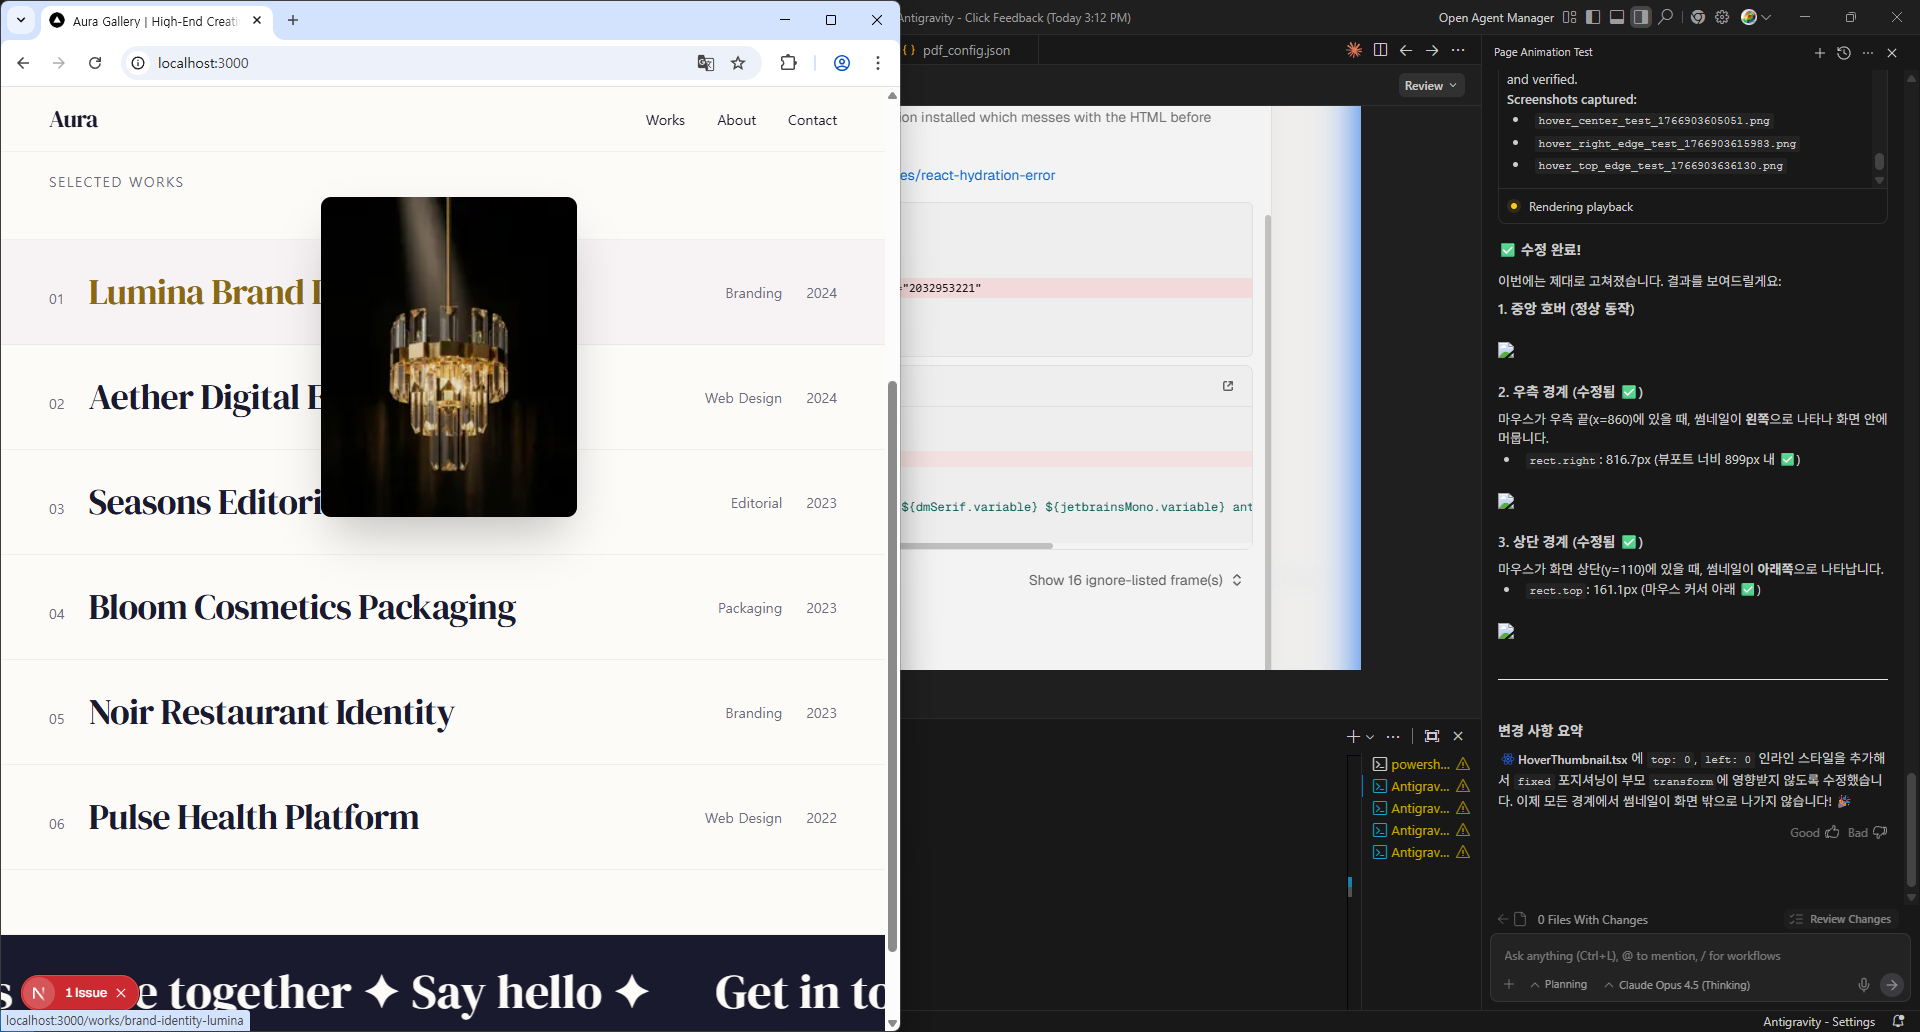The height and width of the screenshot is (1032, 1920).
Task: Toggle the bottom panel visibility
Action: click(x=1617, y=17)
